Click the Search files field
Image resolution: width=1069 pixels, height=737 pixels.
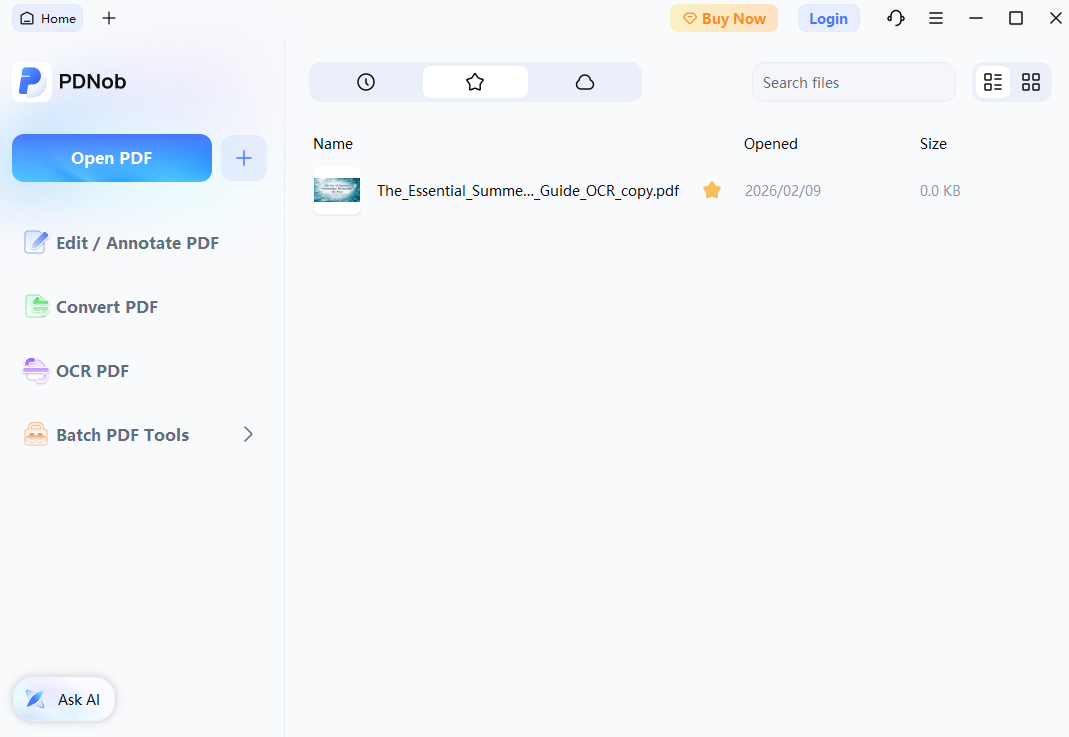854,82
